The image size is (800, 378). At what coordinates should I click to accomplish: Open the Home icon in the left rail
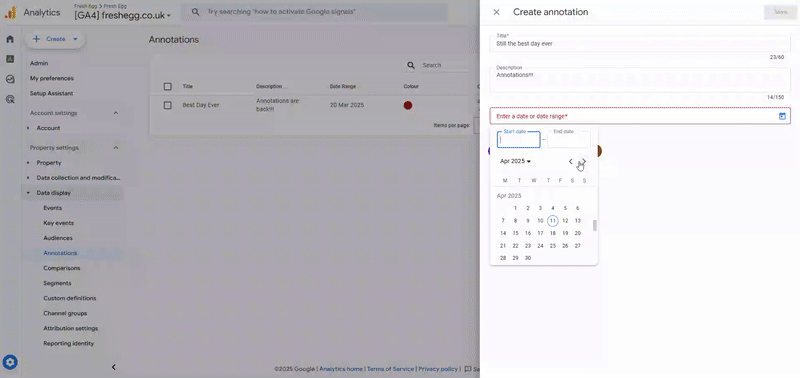tap(10, 39)
